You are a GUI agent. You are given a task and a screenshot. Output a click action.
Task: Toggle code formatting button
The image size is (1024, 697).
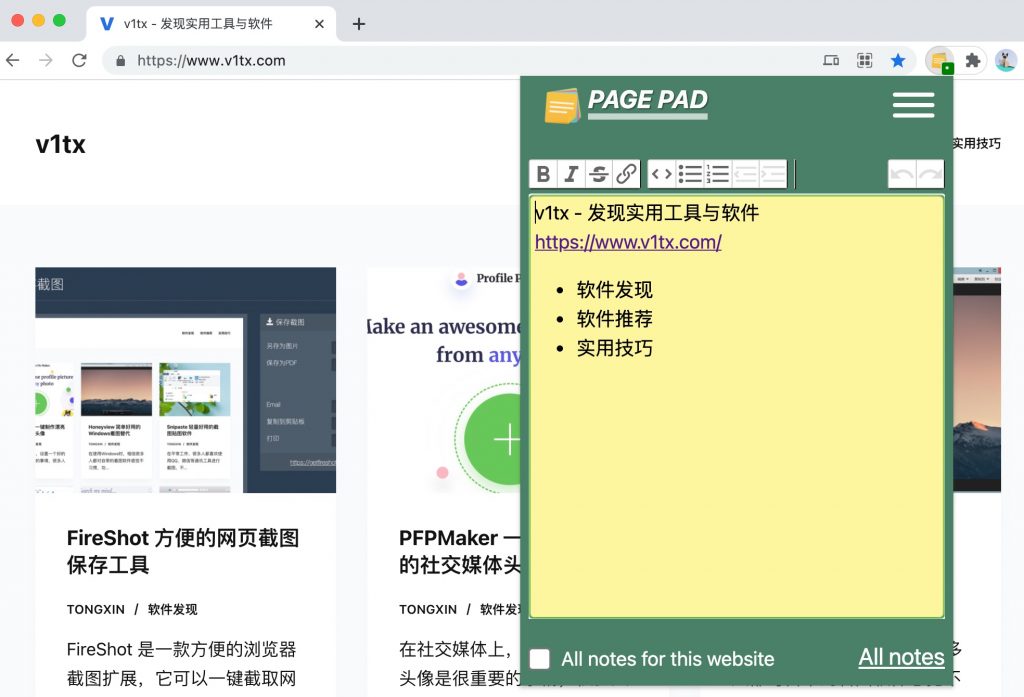[662, 174]
